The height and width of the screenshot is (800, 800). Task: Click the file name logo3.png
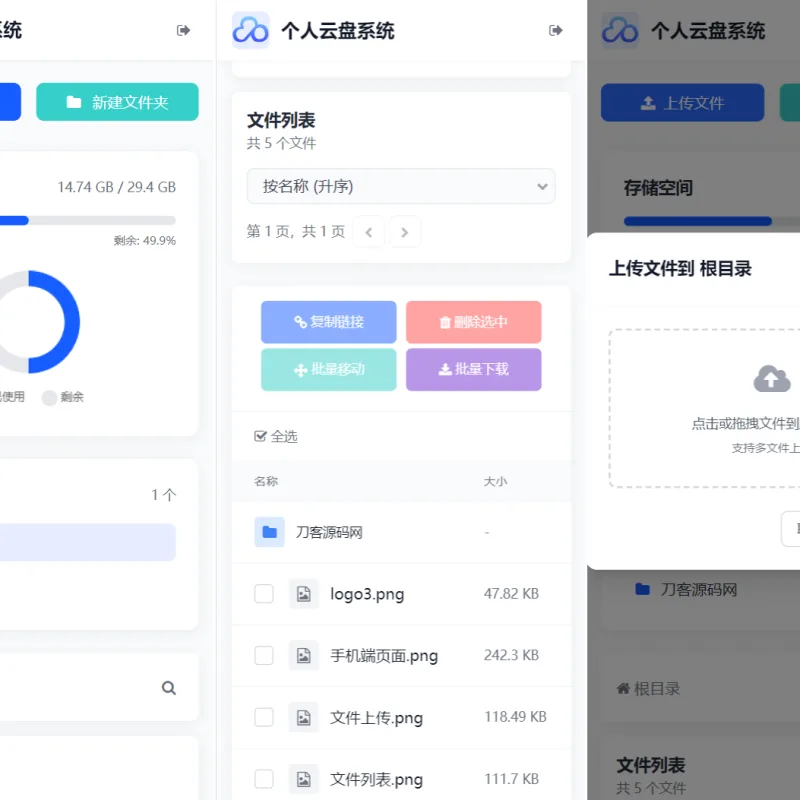(x=367, y=594)
